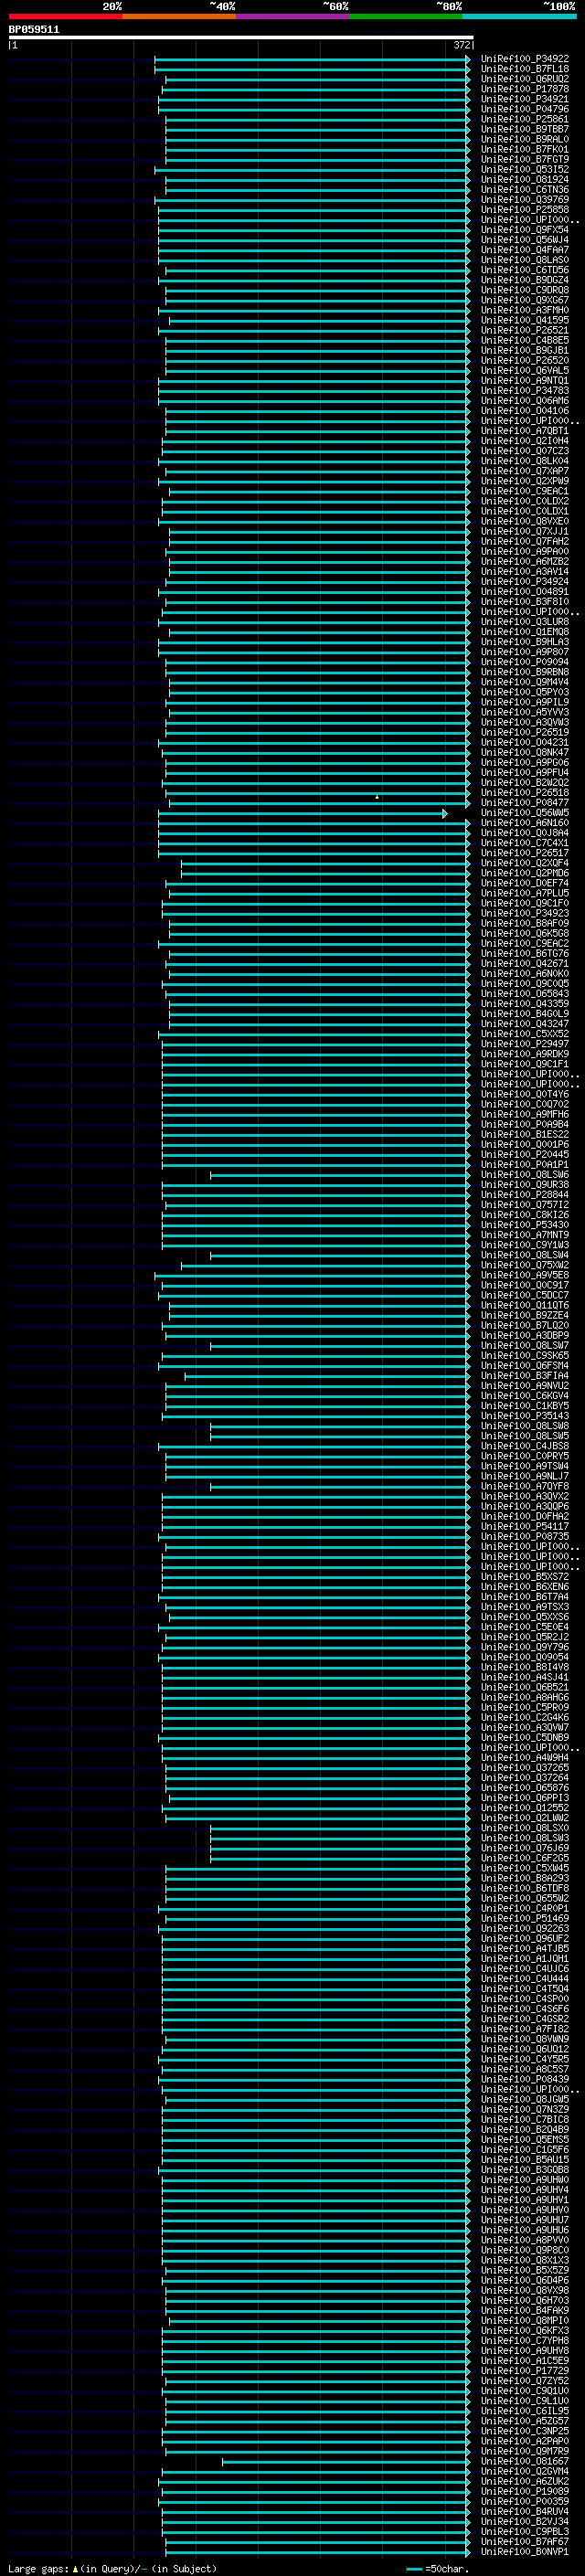Open the UniRef100_O65843 entry
The image size is (585, 2576).
point(525,994)
